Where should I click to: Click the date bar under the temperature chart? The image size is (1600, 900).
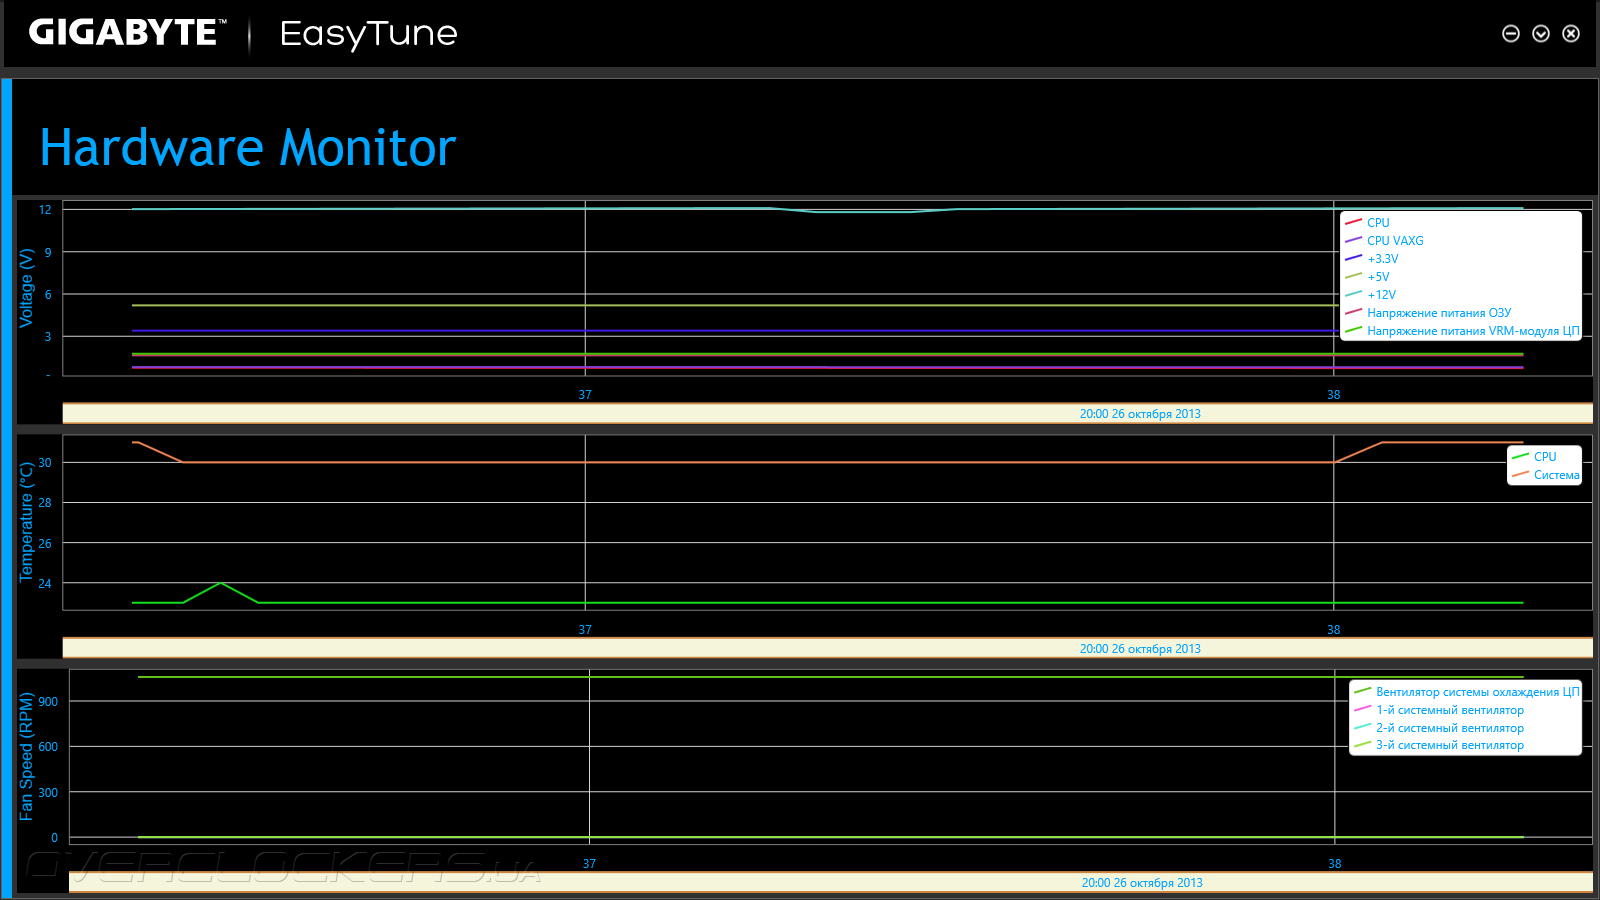[x=827, y=649]
